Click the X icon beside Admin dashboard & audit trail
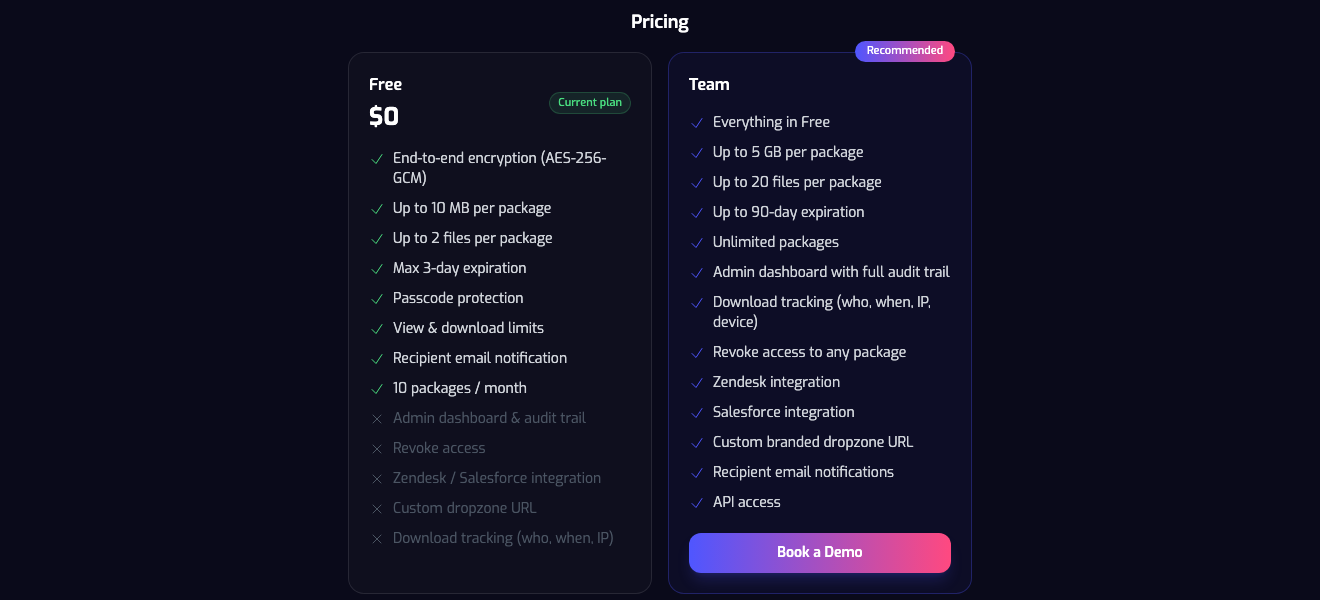The image size is (1320, 600). pos(378,418)
